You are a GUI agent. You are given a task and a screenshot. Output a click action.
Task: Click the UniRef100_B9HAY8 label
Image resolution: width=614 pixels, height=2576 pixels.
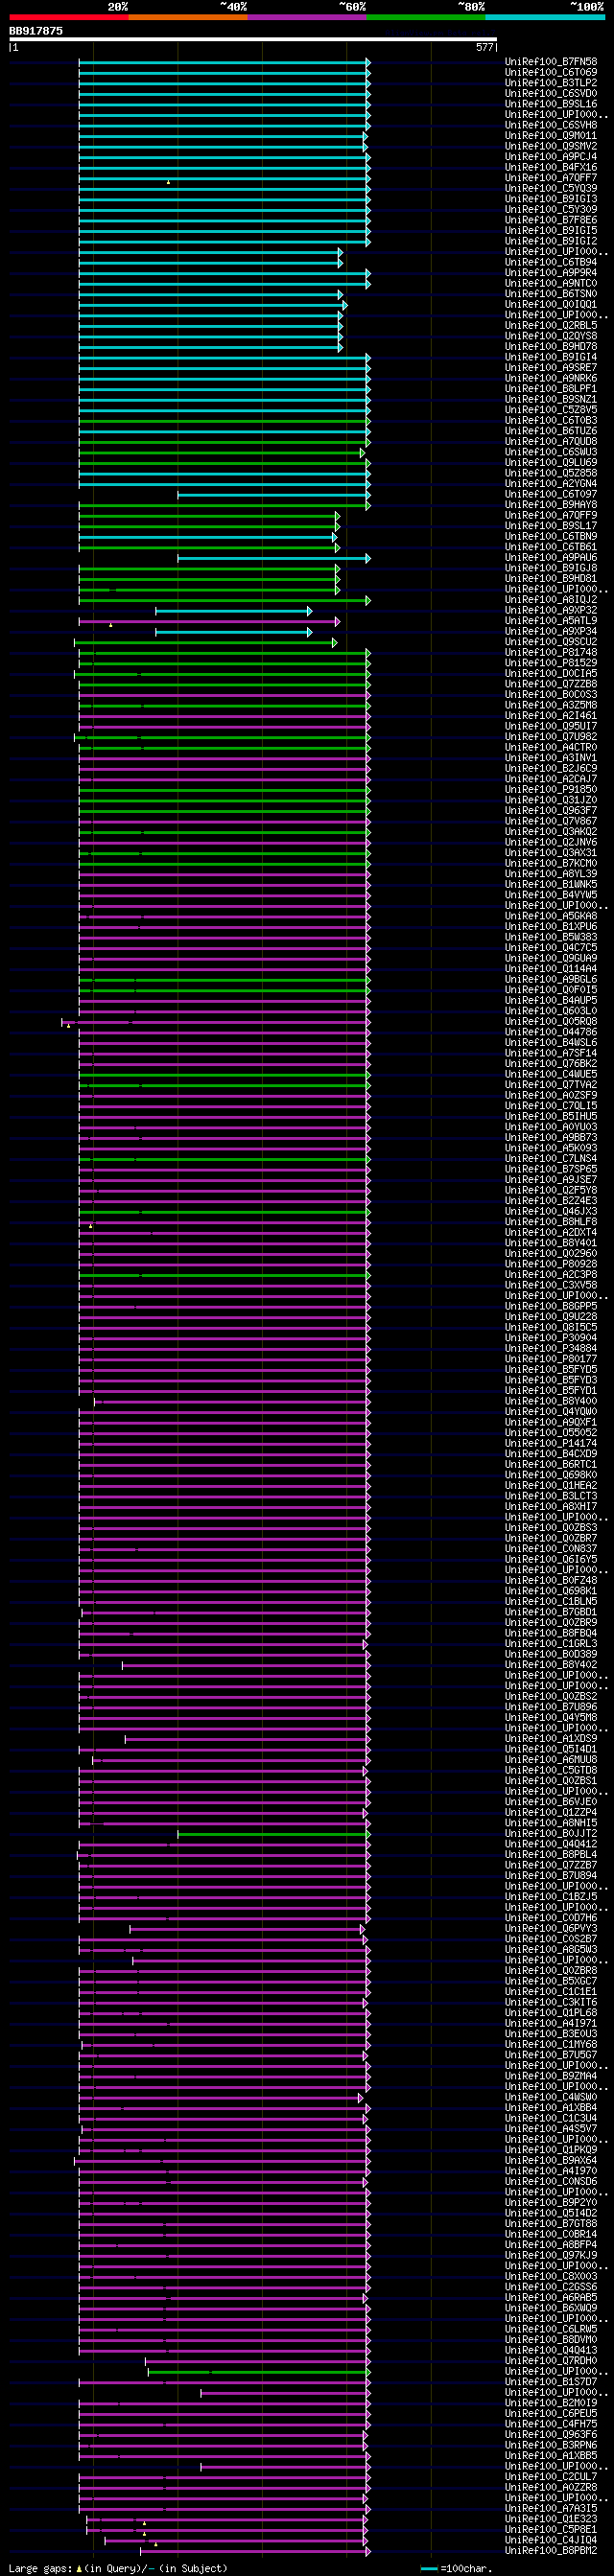551,505
